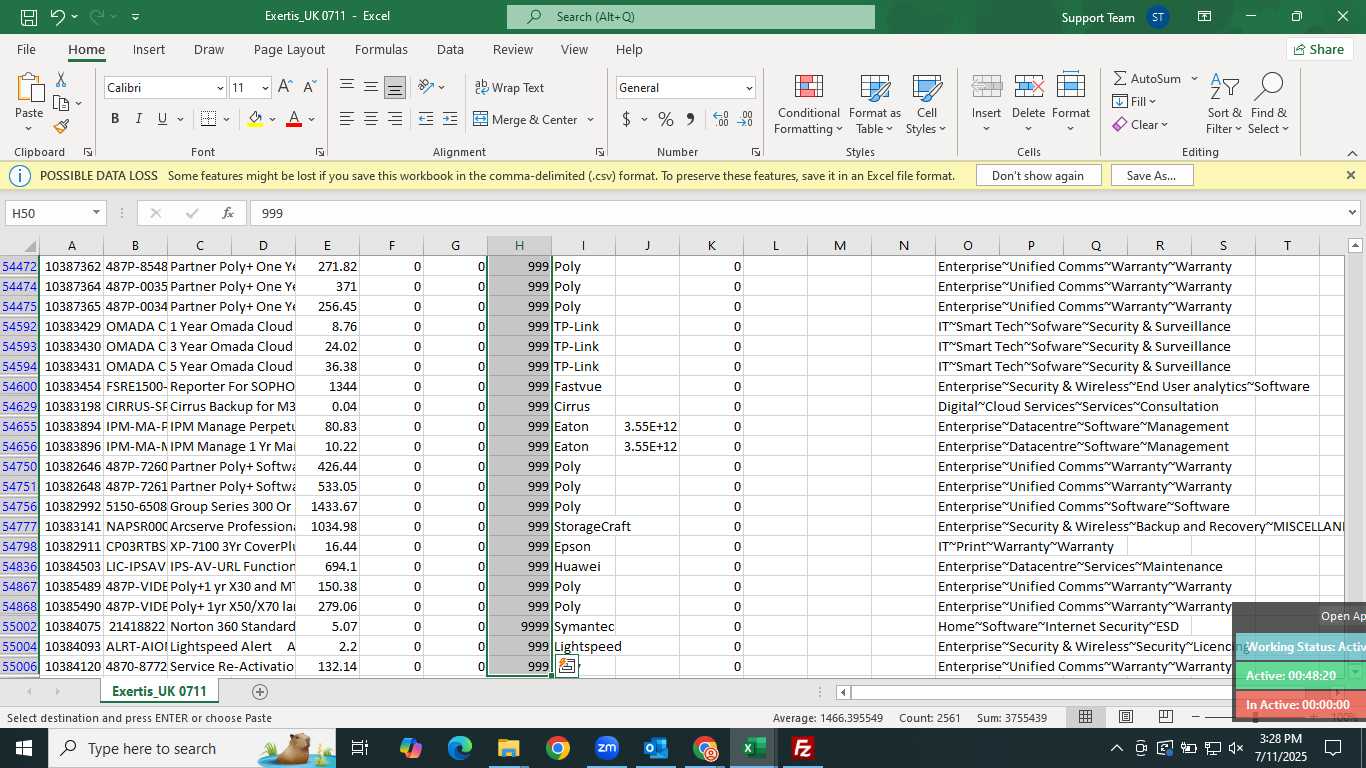Apply Comma Style format
The height and width of the screenshot is (768, 1366).
(x=690, y=119)
